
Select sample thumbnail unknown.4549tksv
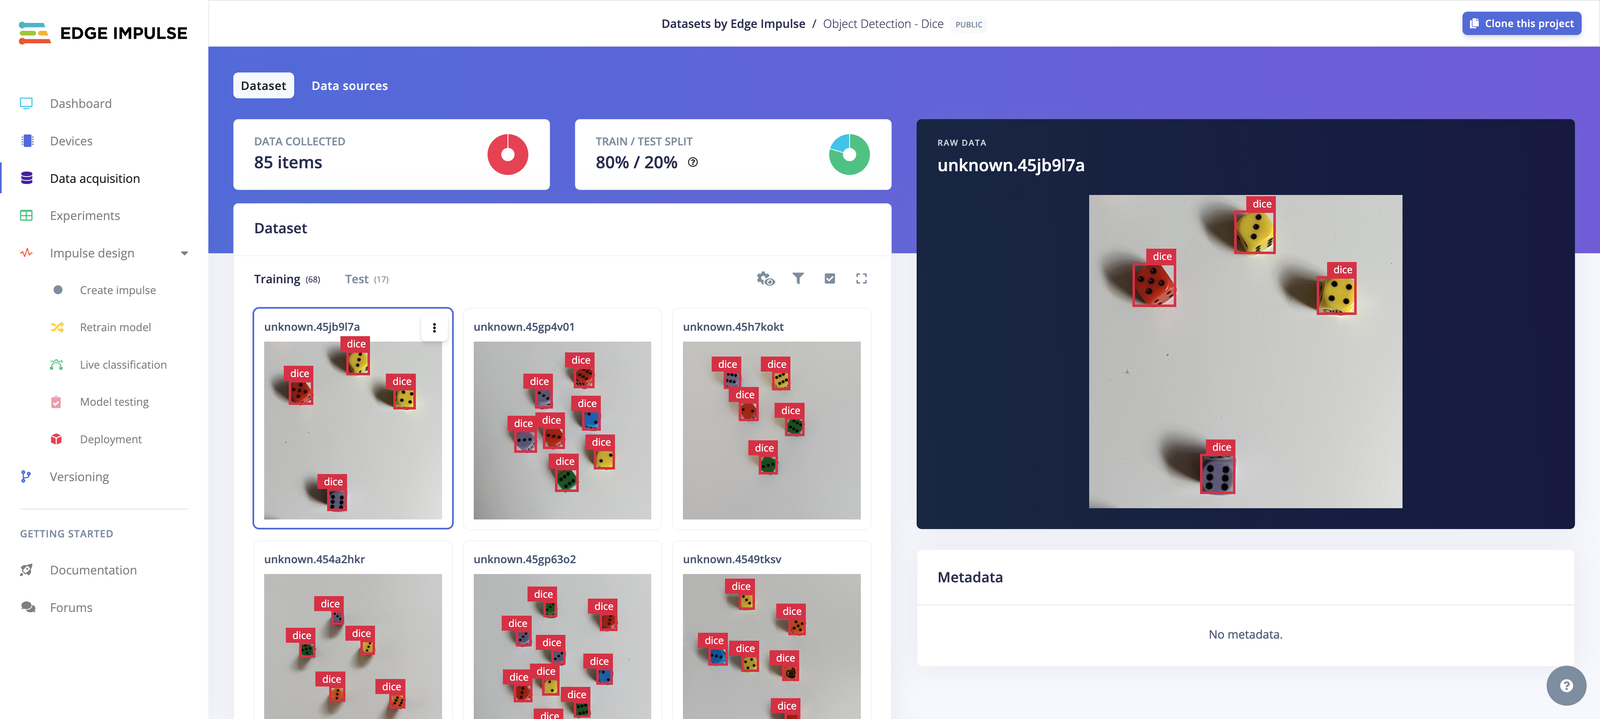pos(771,646)
